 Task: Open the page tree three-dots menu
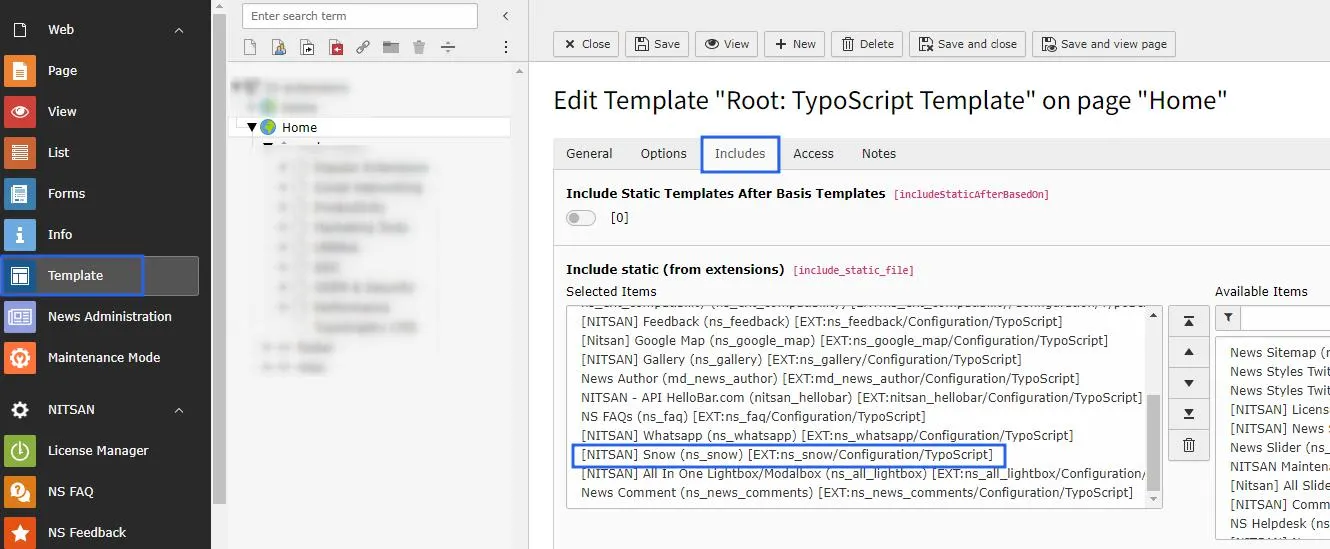pos(505,47)
